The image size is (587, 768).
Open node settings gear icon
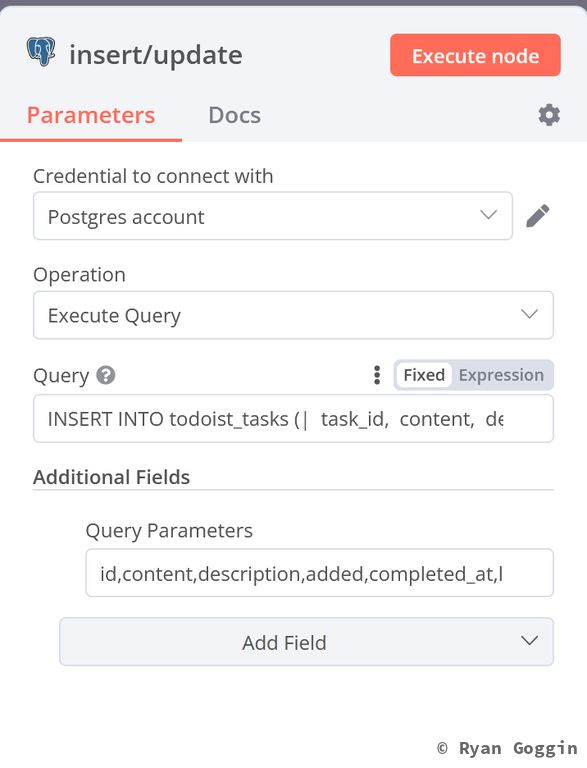click(549, 115)
